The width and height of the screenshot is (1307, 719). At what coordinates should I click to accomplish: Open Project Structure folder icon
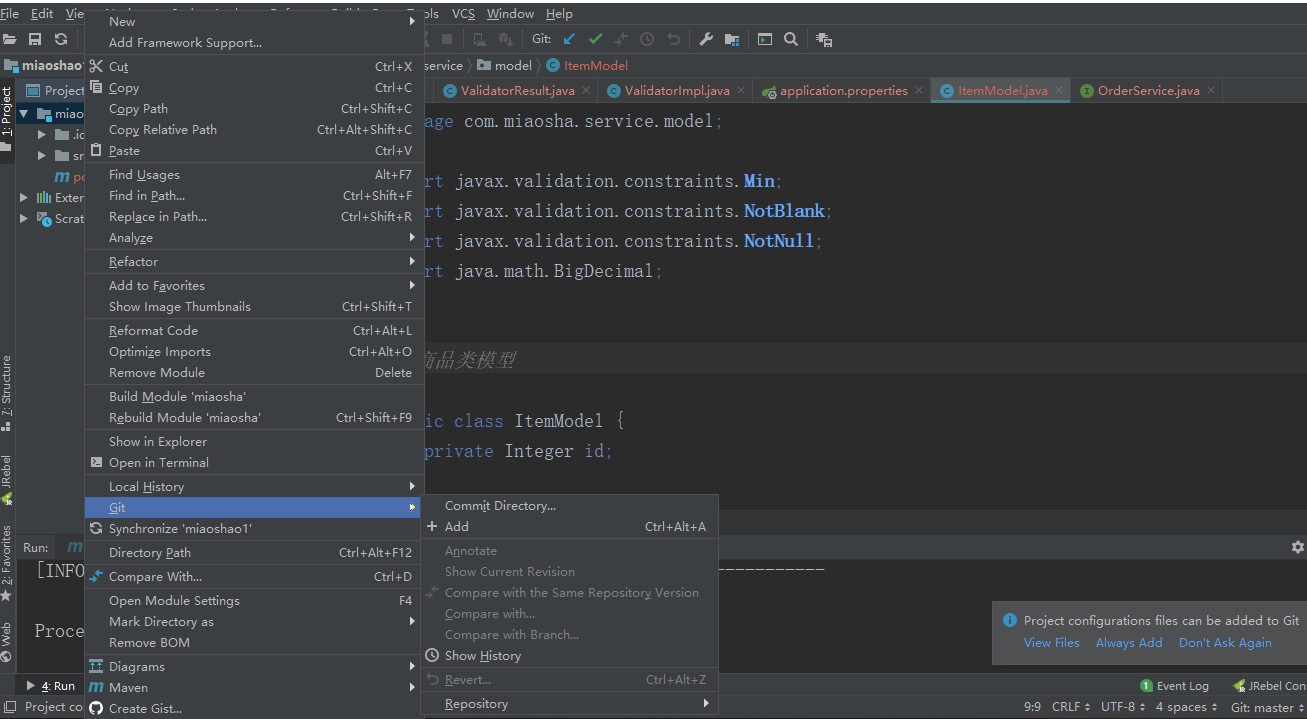coord(732,39)
